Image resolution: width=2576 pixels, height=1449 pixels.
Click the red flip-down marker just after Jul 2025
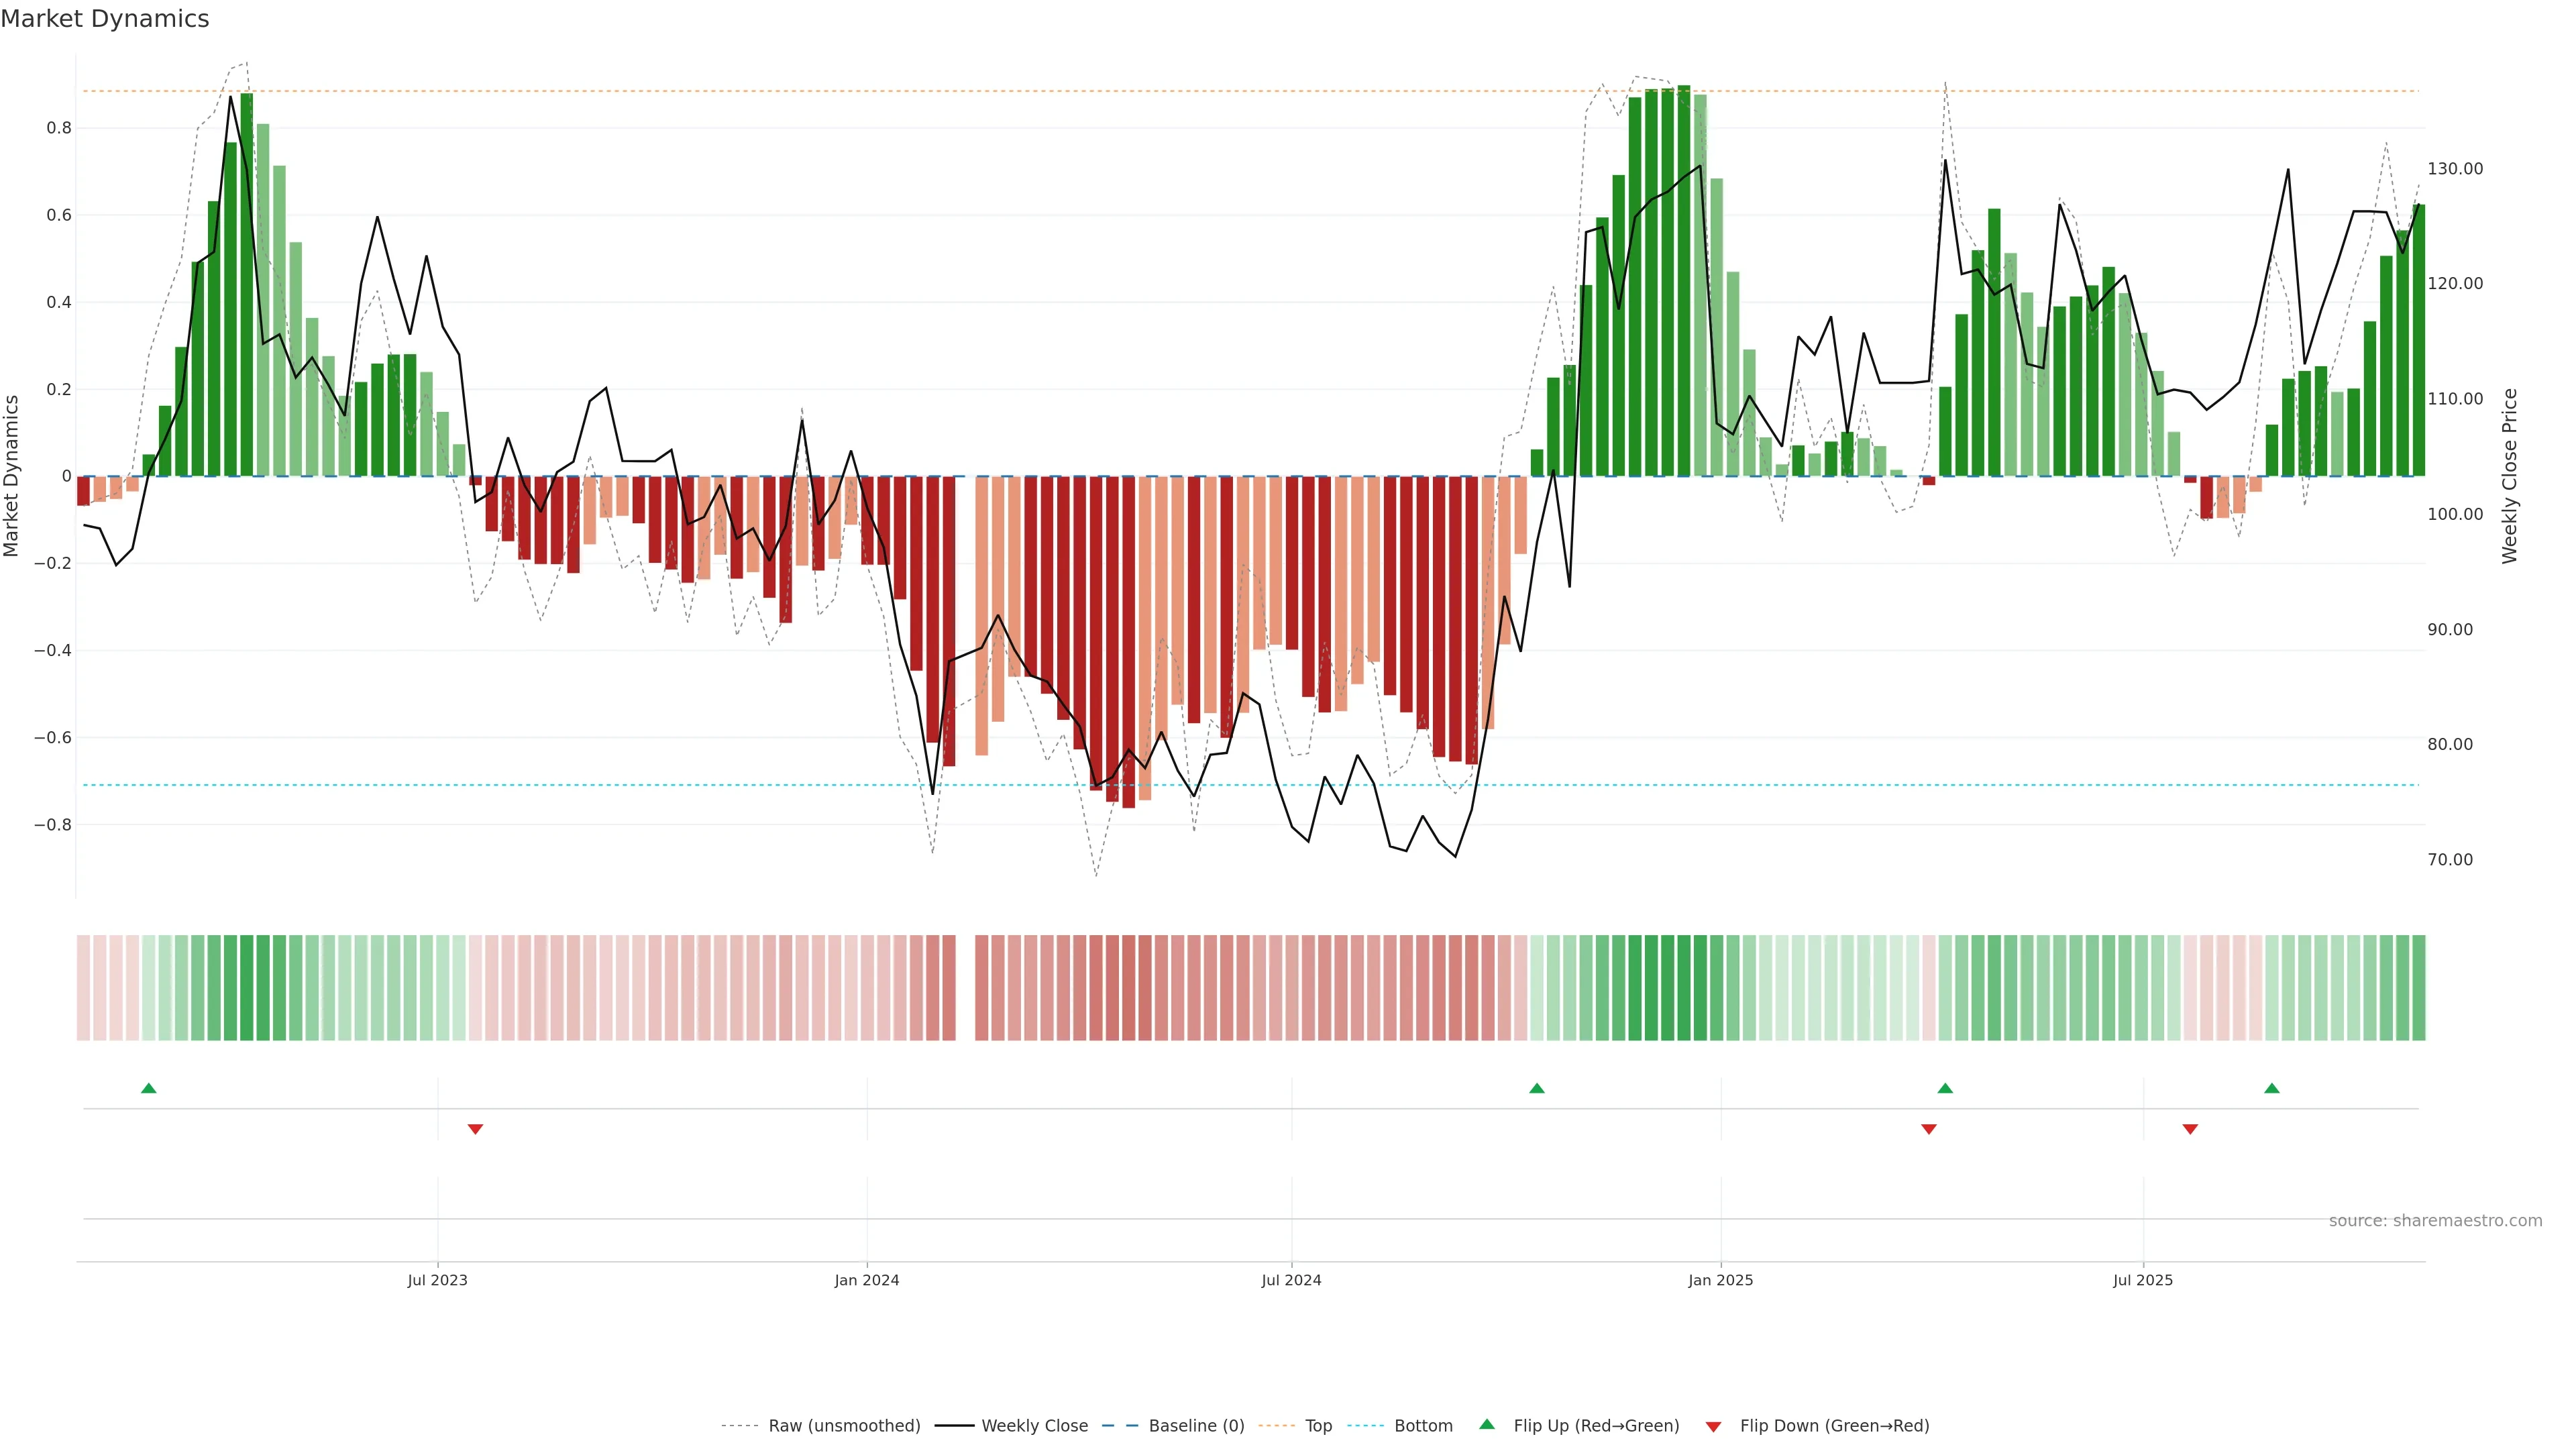tap(2190, 1129)
